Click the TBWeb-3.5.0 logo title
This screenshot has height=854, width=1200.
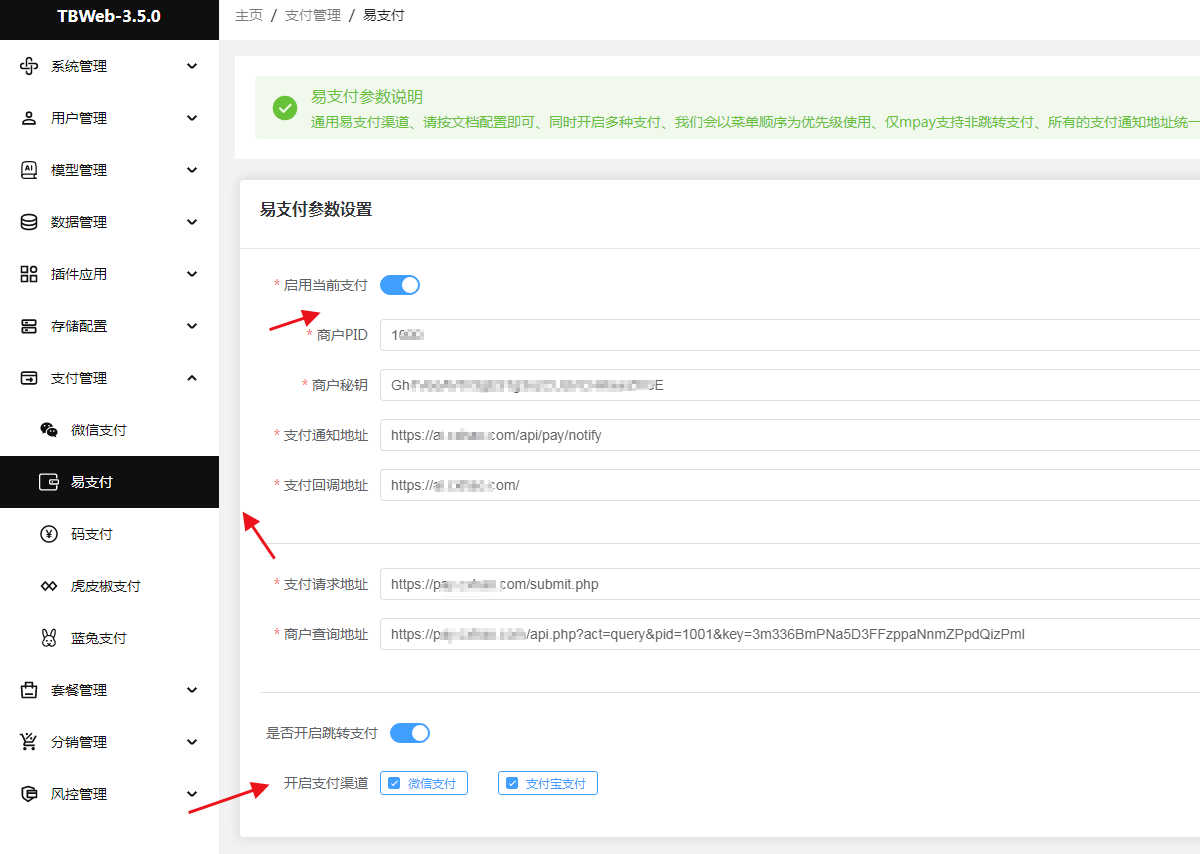[x=109, y=16]
